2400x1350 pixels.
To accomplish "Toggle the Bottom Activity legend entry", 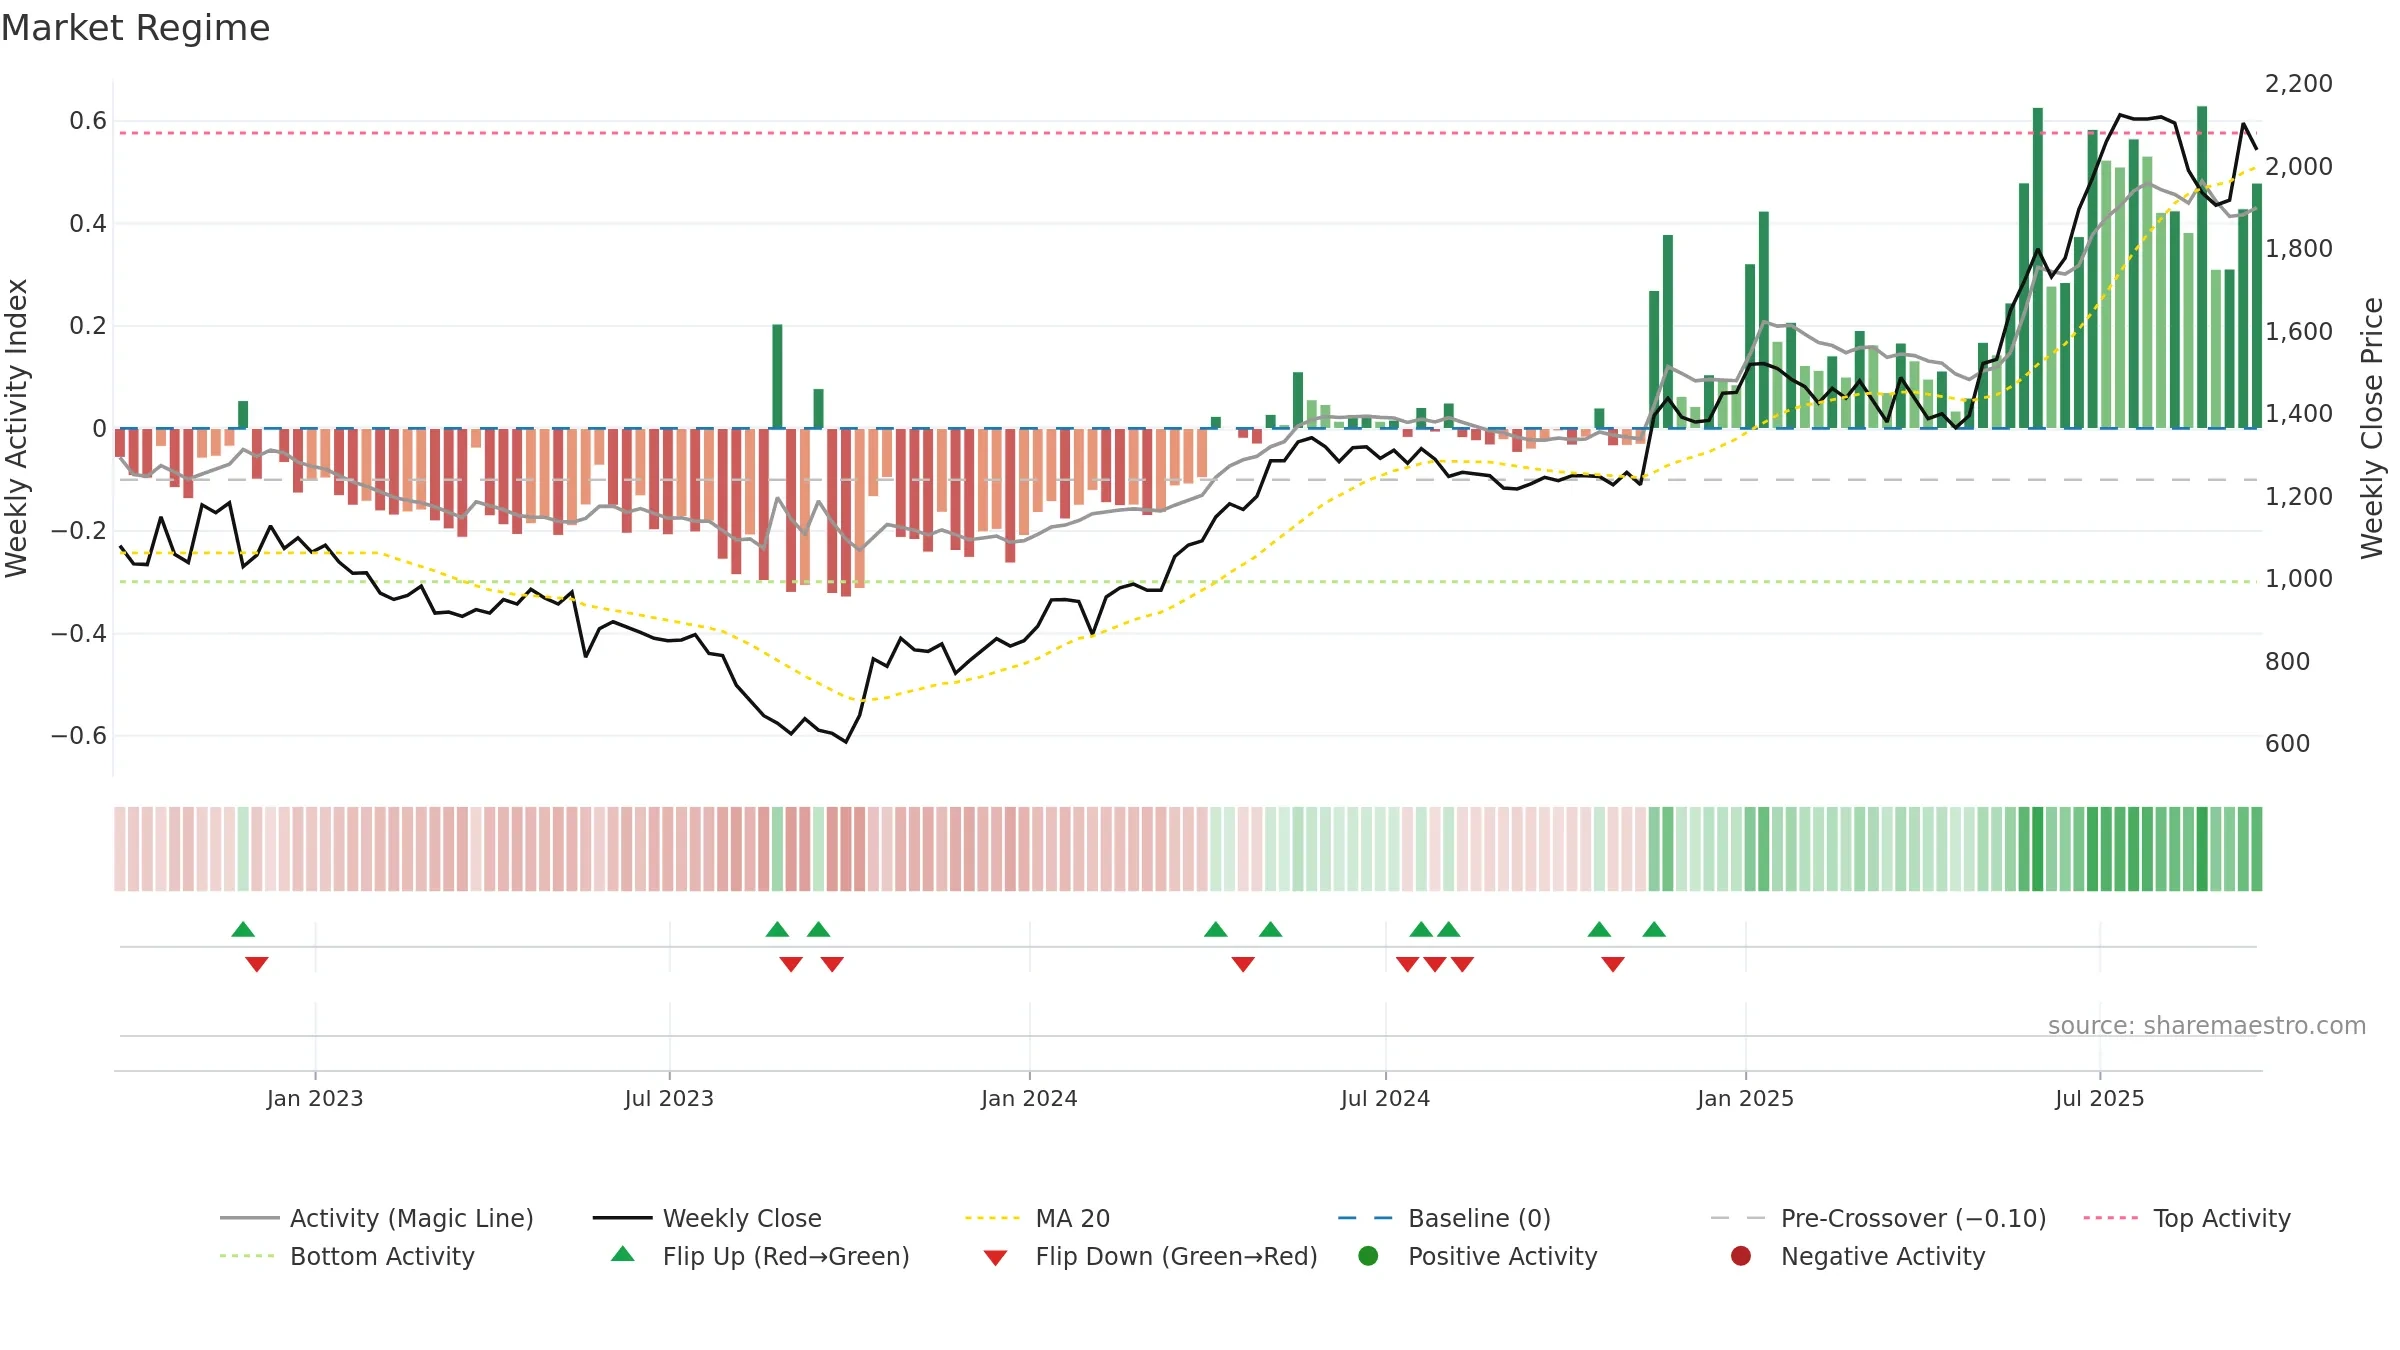I will click(x=347, y=1256).
